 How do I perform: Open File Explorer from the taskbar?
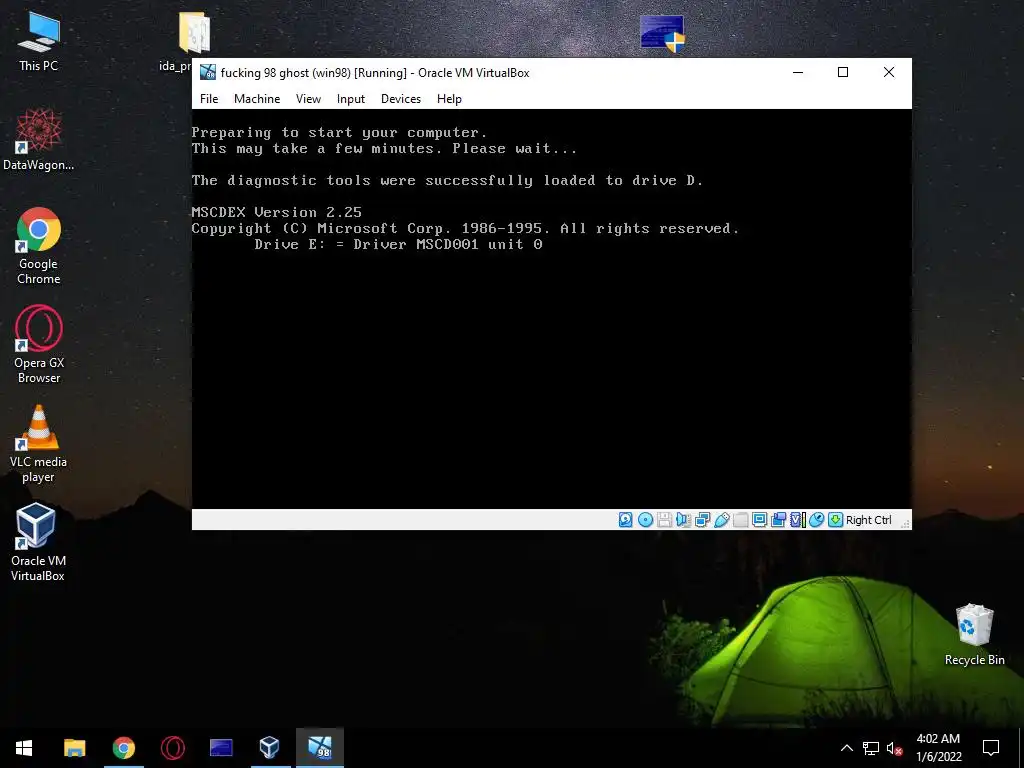click(74, 748)
